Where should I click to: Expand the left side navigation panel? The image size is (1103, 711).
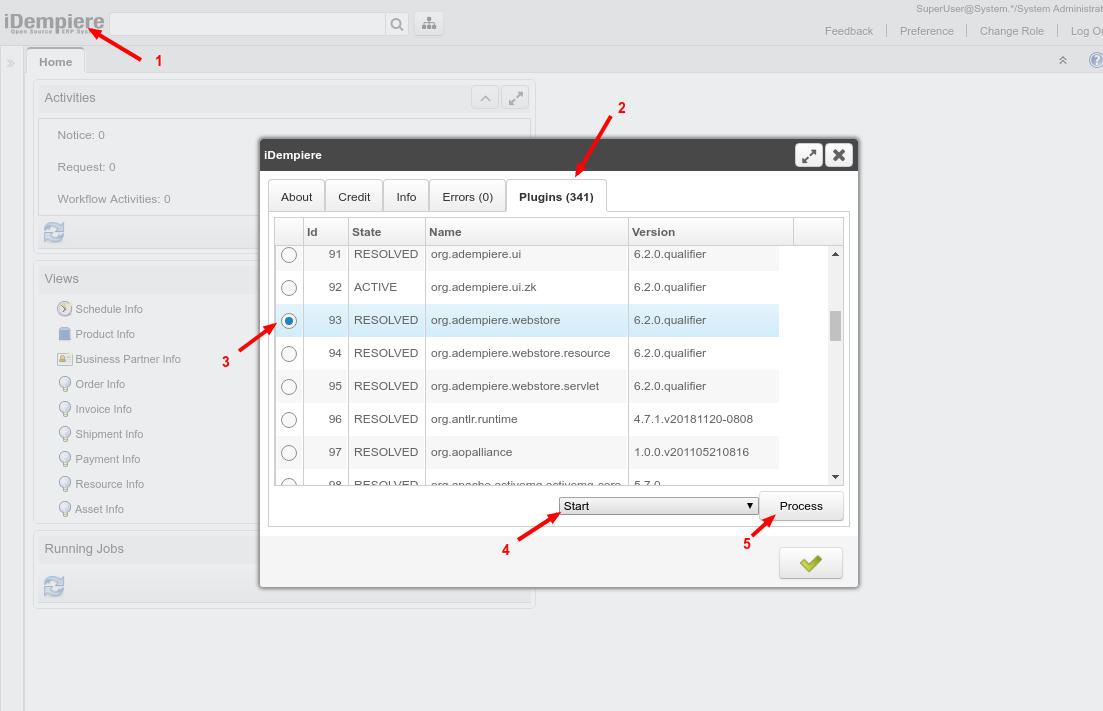(11, 63)
